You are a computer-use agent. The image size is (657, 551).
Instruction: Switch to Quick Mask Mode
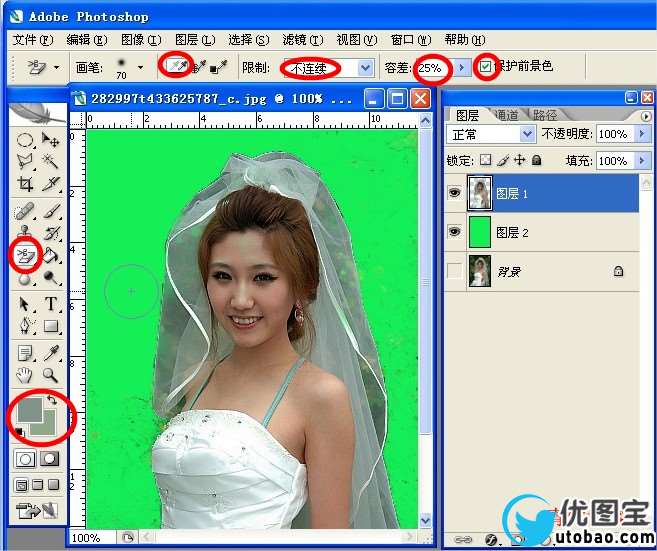click(49, 458)
